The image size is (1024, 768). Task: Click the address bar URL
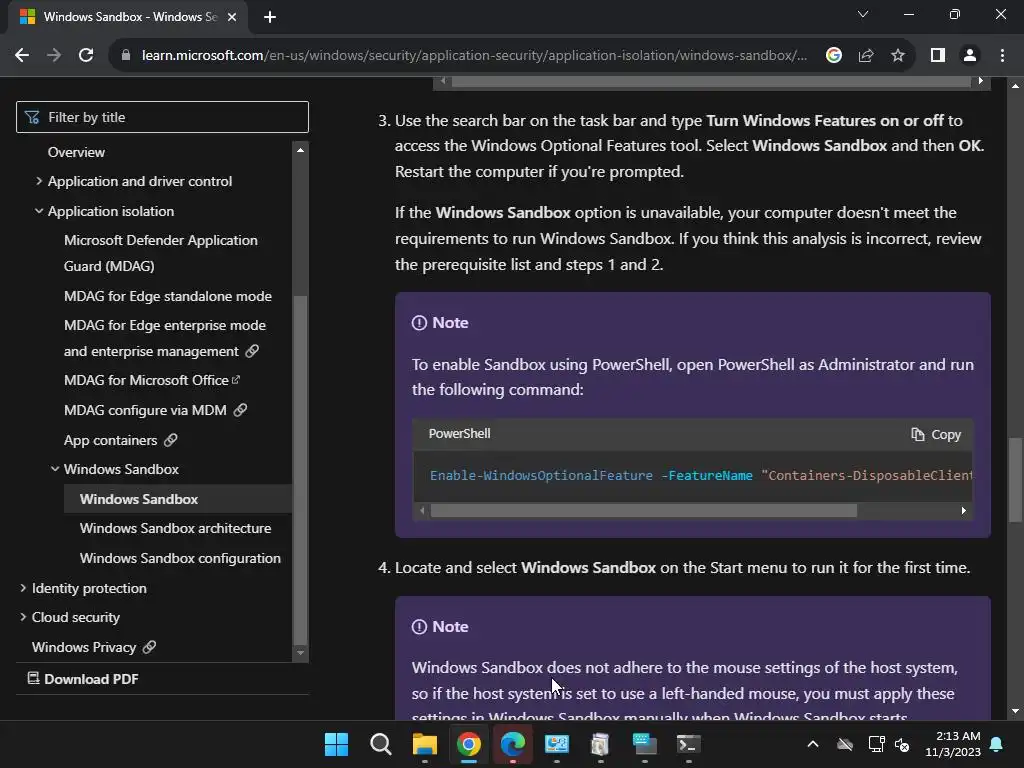(474, 56)
